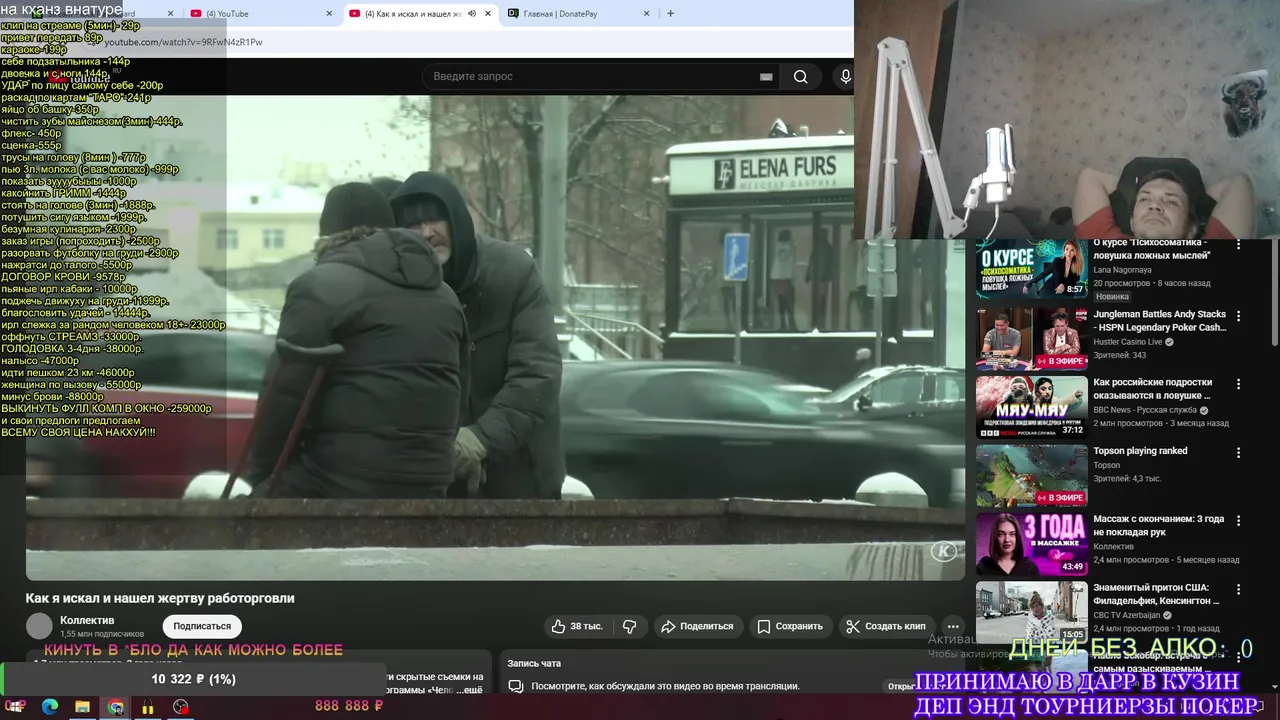
Task: Click title 'Как российские подростки оказываются в ловушке'
Action: coord(1152,389)
